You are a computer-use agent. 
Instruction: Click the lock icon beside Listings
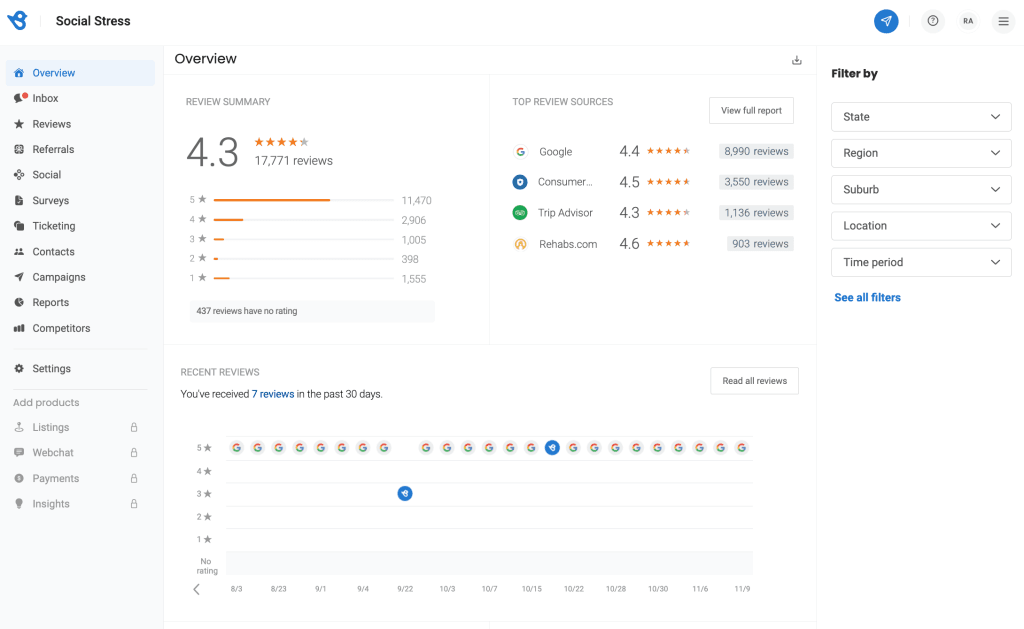click(133, 427)
